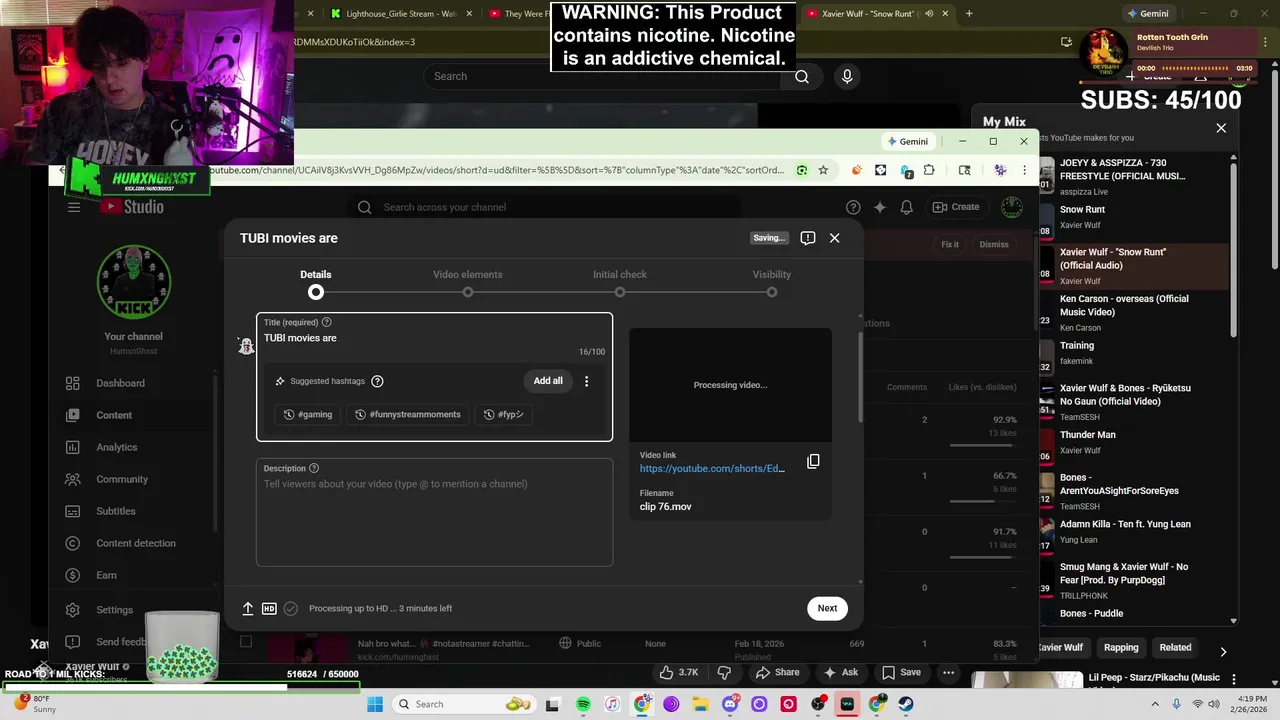This screenshot has height=720, width=1280.
Task: Click the voice search microphone on YouTube
Action: point(847,77)
